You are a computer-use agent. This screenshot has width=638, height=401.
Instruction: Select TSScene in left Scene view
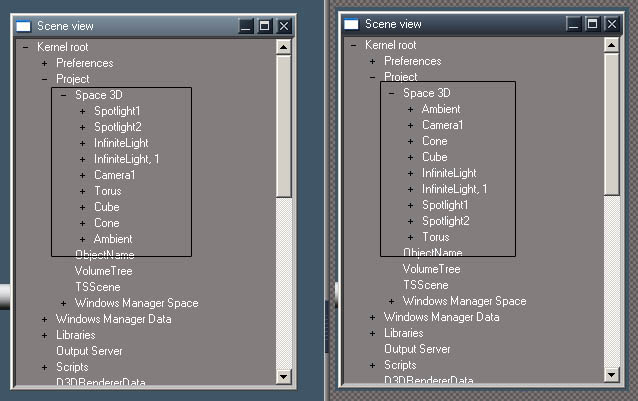pos(98,287)
